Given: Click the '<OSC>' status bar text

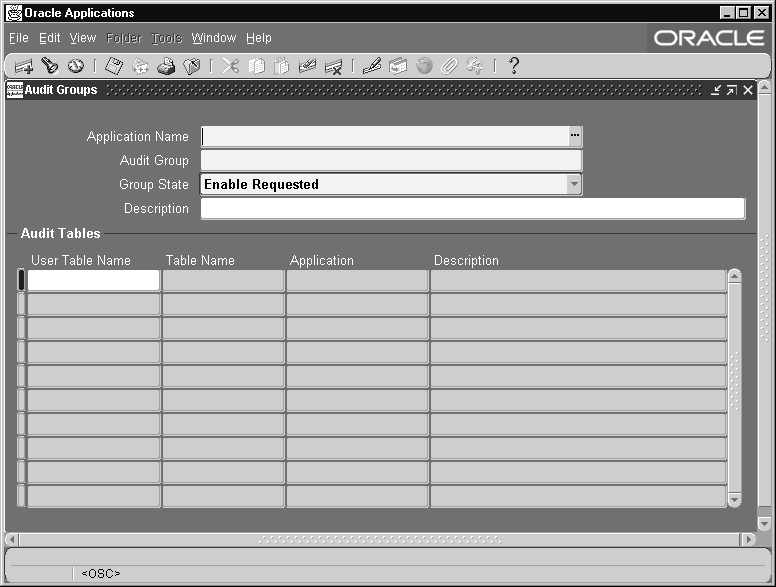Looking at the screenshot, I should click(100, 573).
